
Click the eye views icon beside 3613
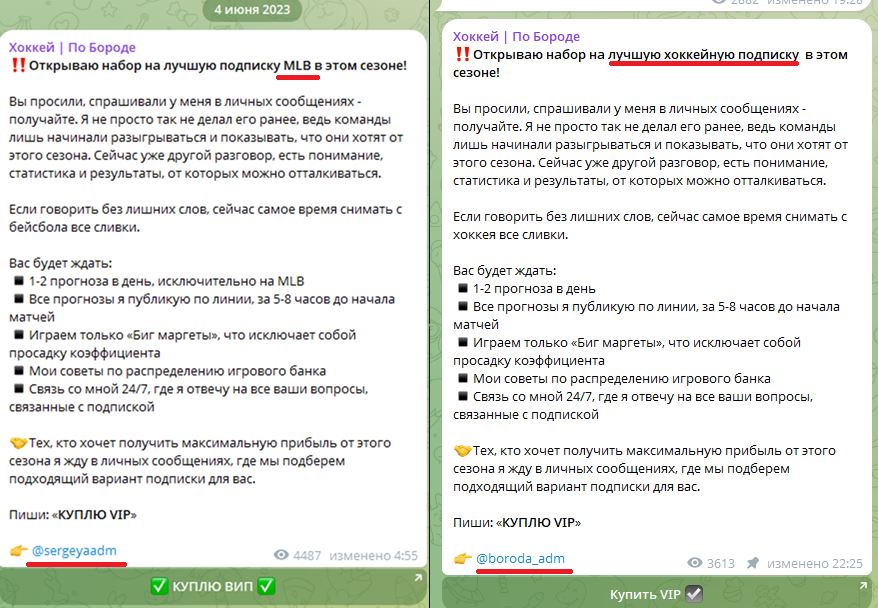pyautogui.click(x=695, y=563)
